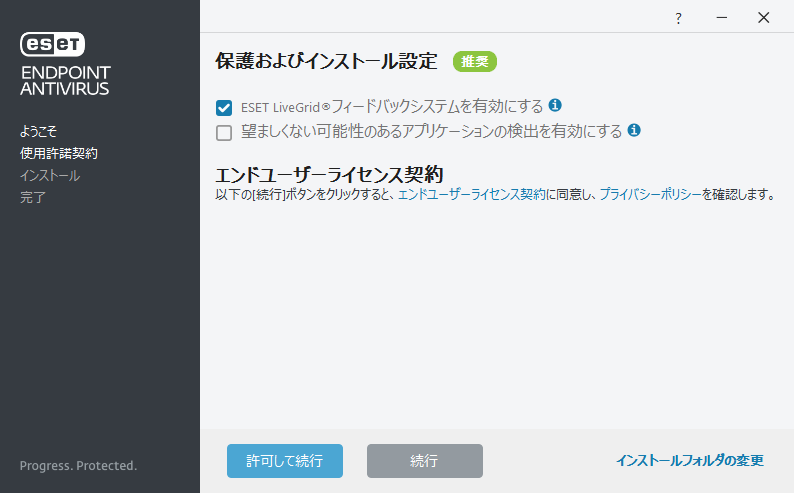Screen dimensions: 794x493
Task: Click ESET LiveGrid feedback label text
Action: click(391, 107)
